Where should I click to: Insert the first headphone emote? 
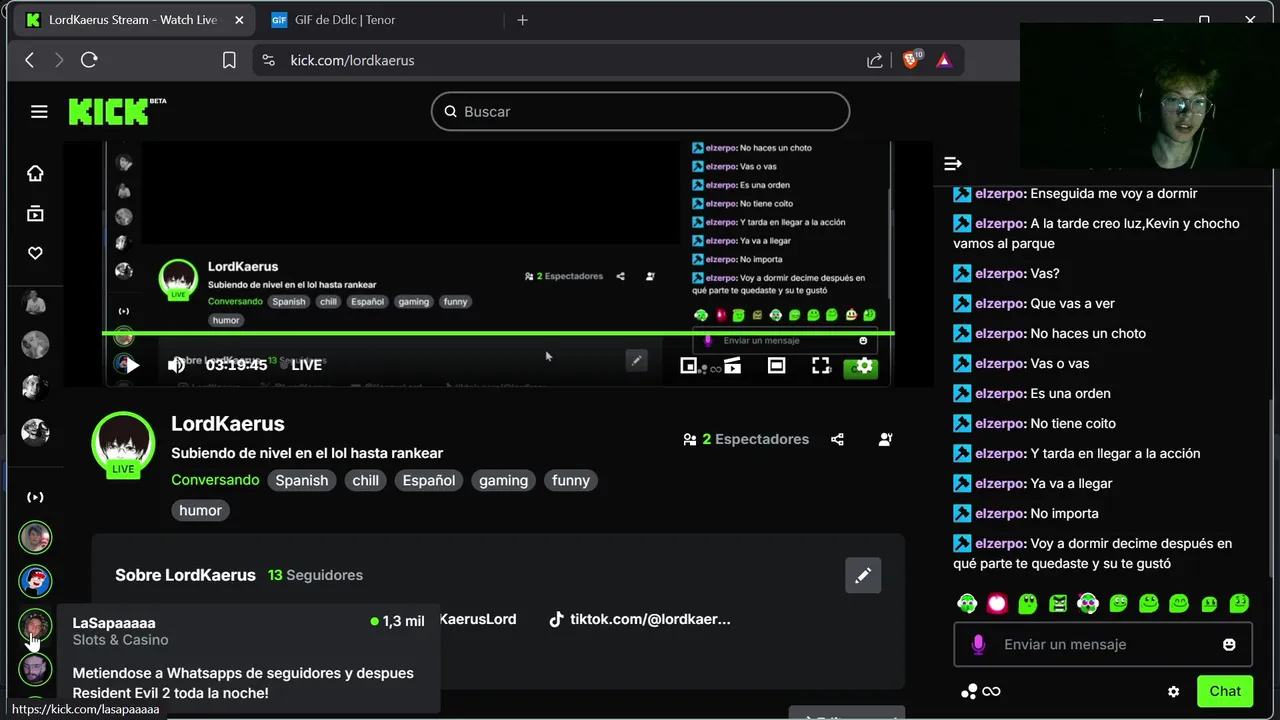point(967,603)
